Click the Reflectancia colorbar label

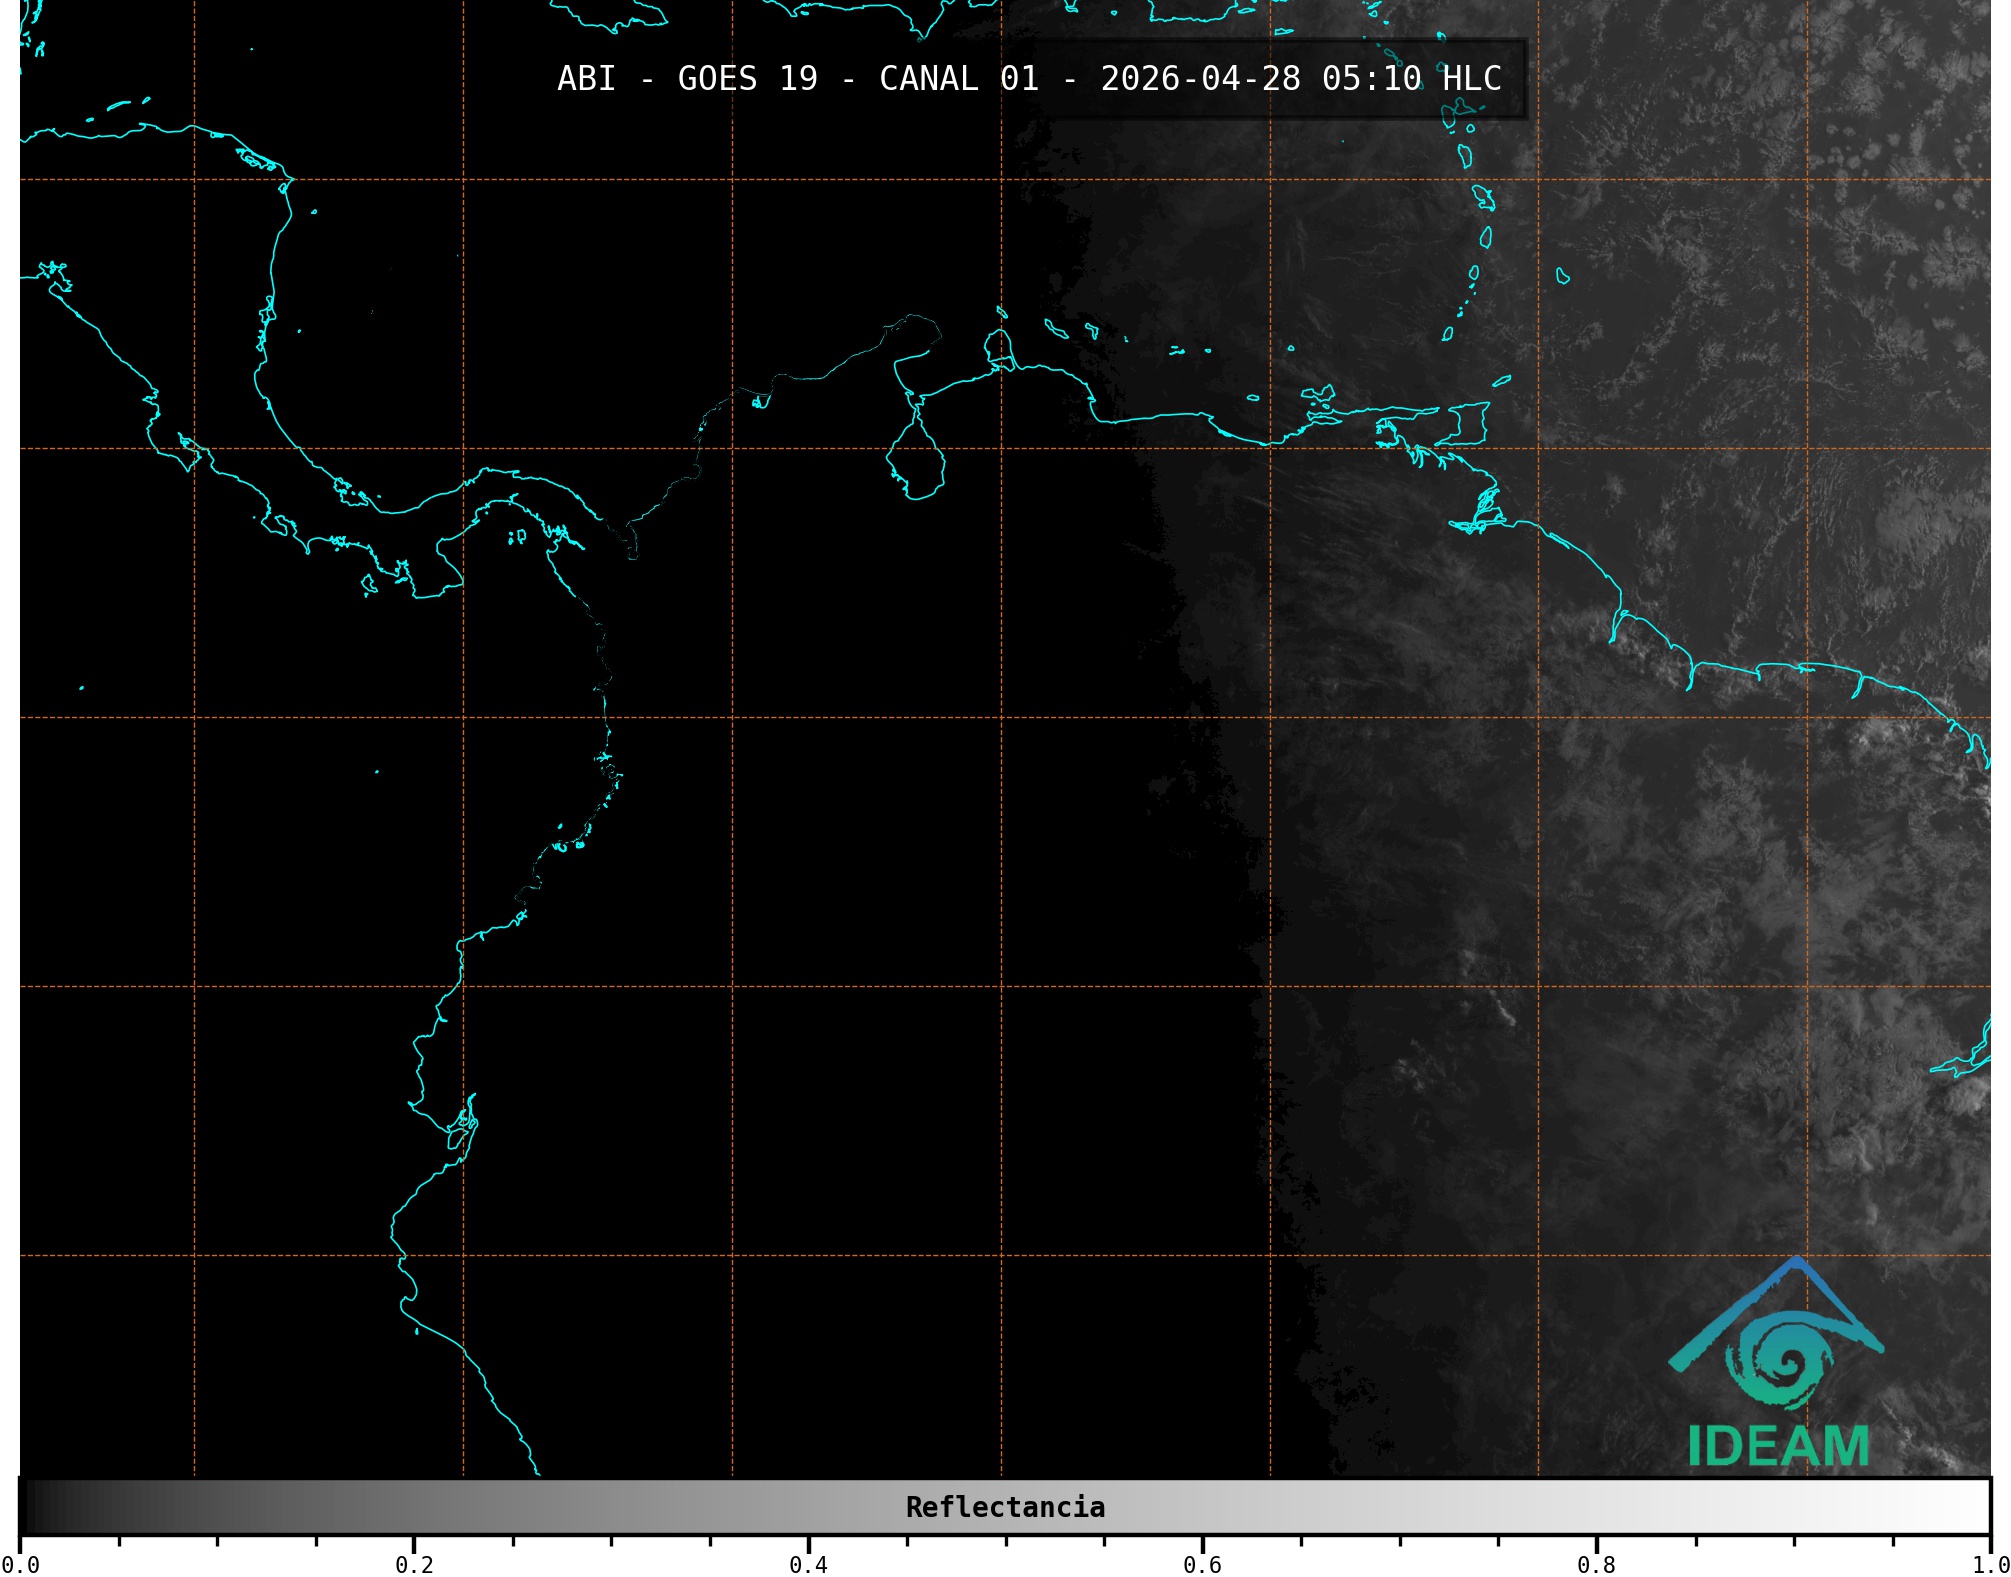click(x=1005, y=1507)
